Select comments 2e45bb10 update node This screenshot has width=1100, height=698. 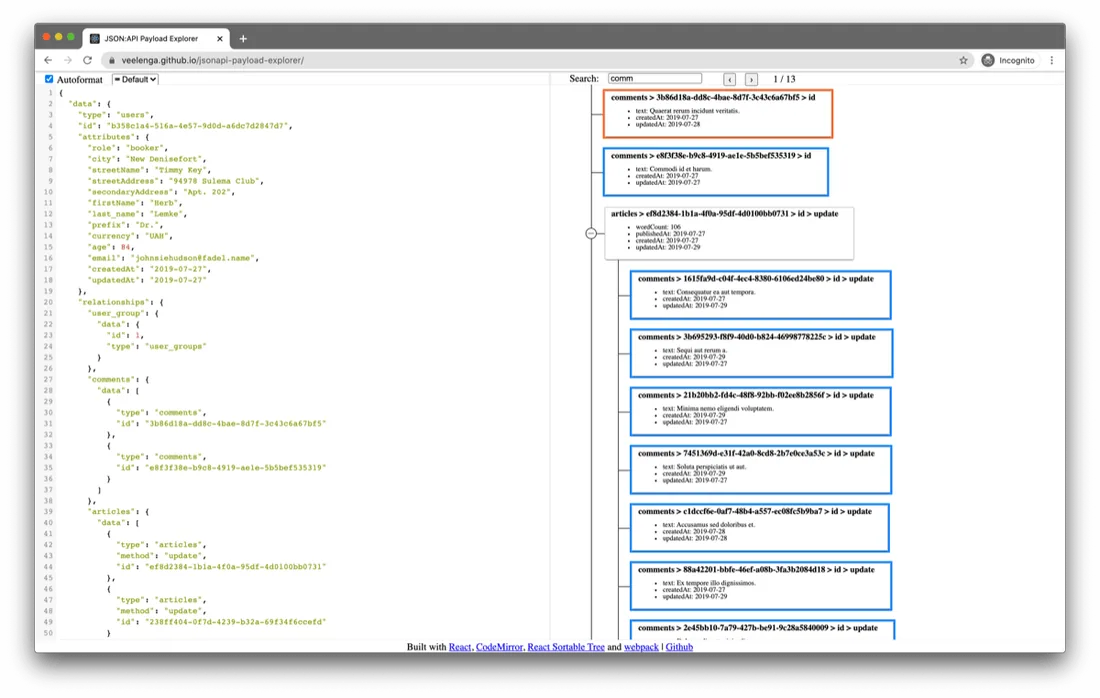pyautogui.click(x=762, y=629)
